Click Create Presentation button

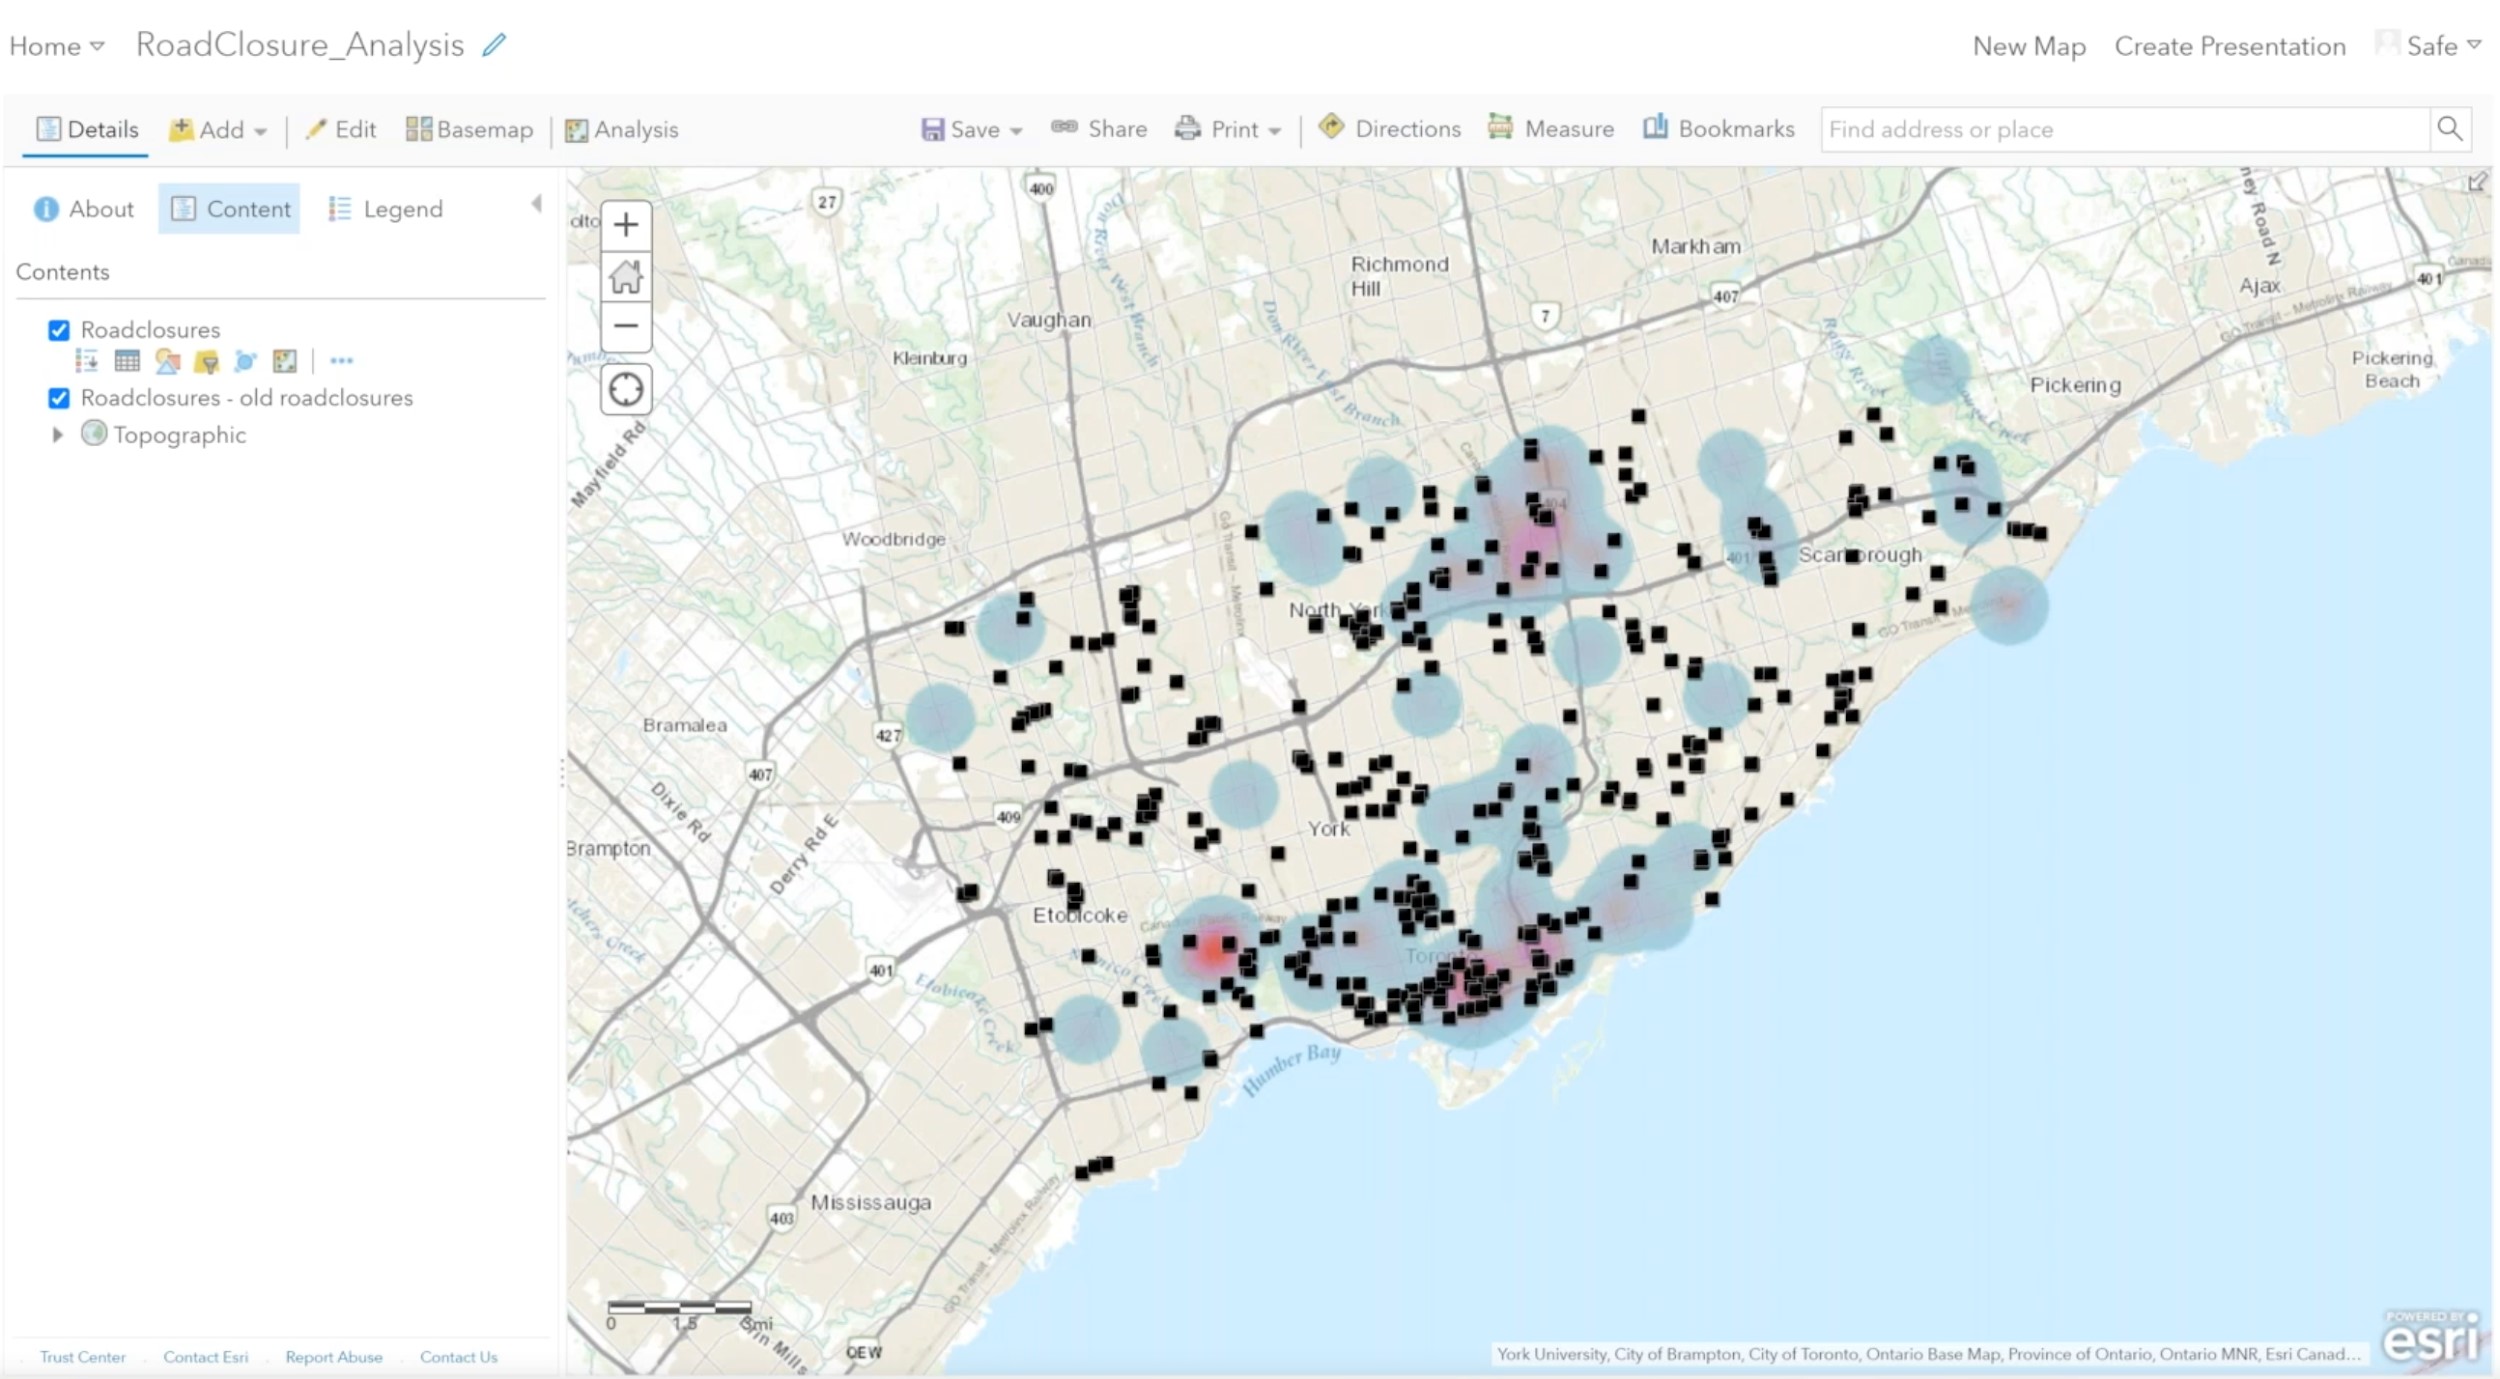[2230, 46]
